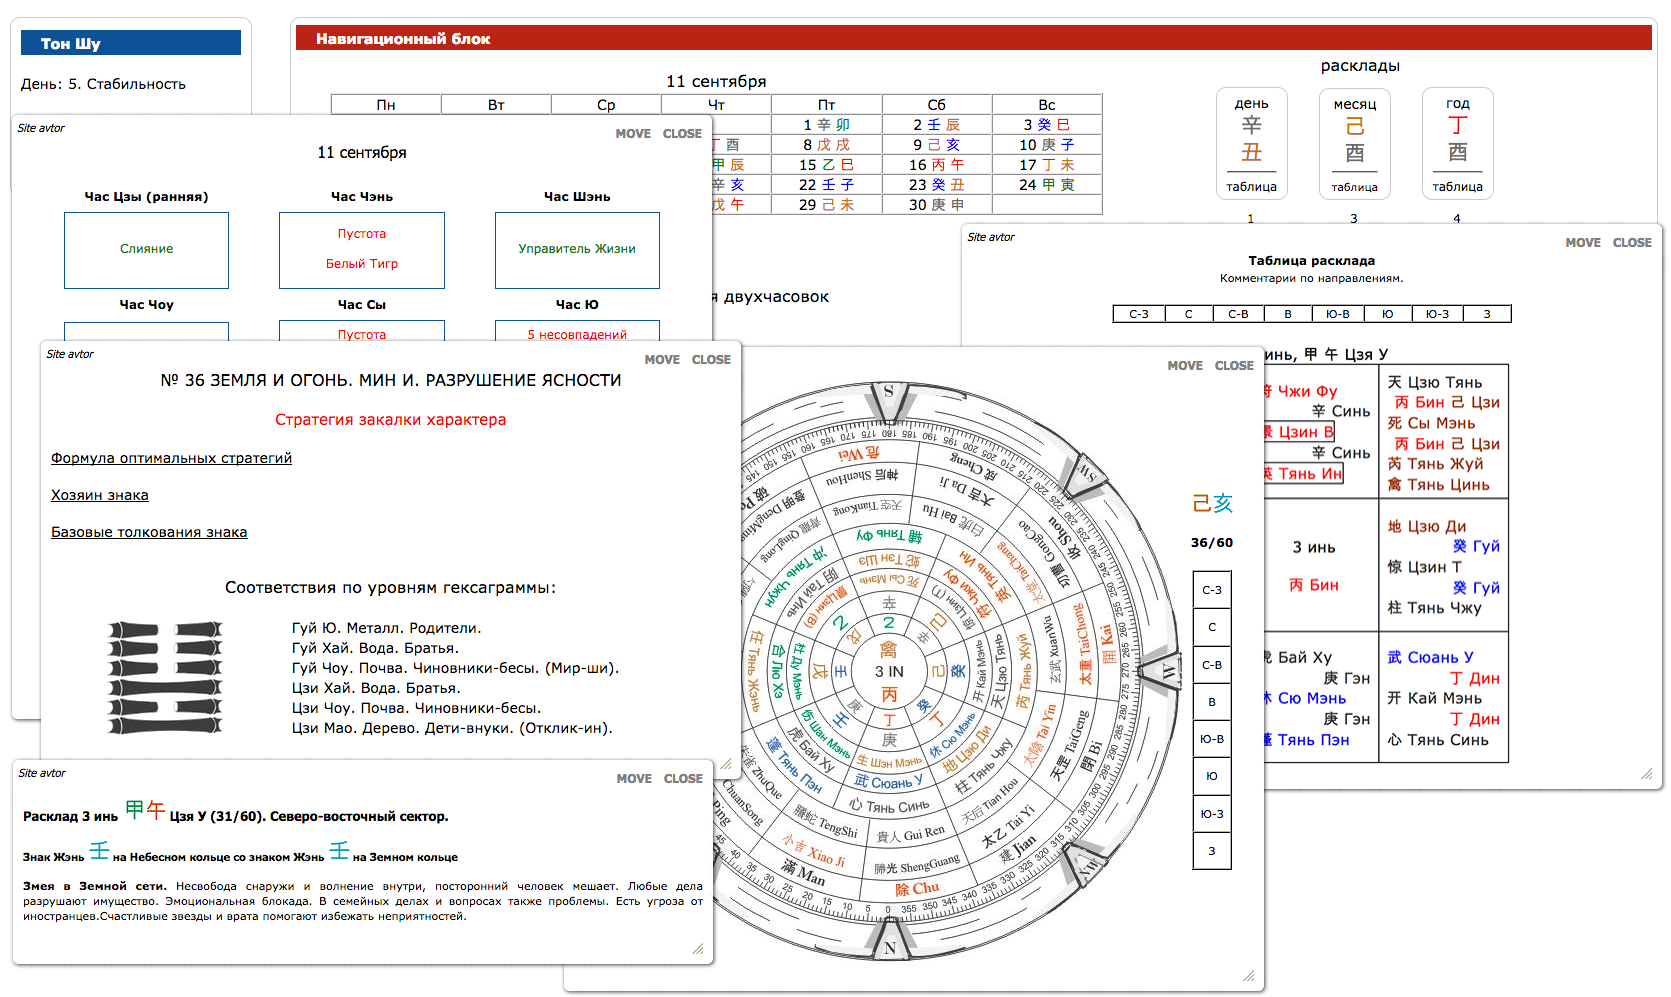Select З direction in compass window column
1671x997 pixels.
(x=1212, y=851)
